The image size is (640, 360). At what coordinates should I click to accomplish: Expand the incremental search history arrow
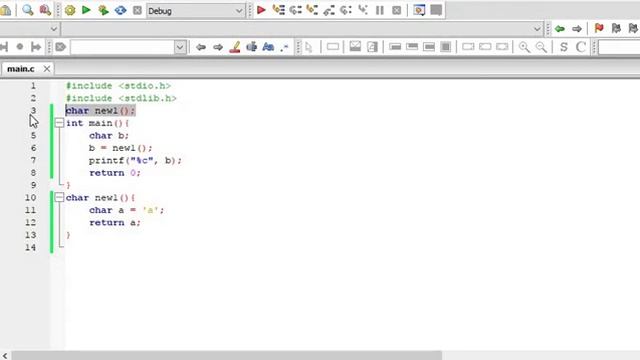tap(180, 47)
